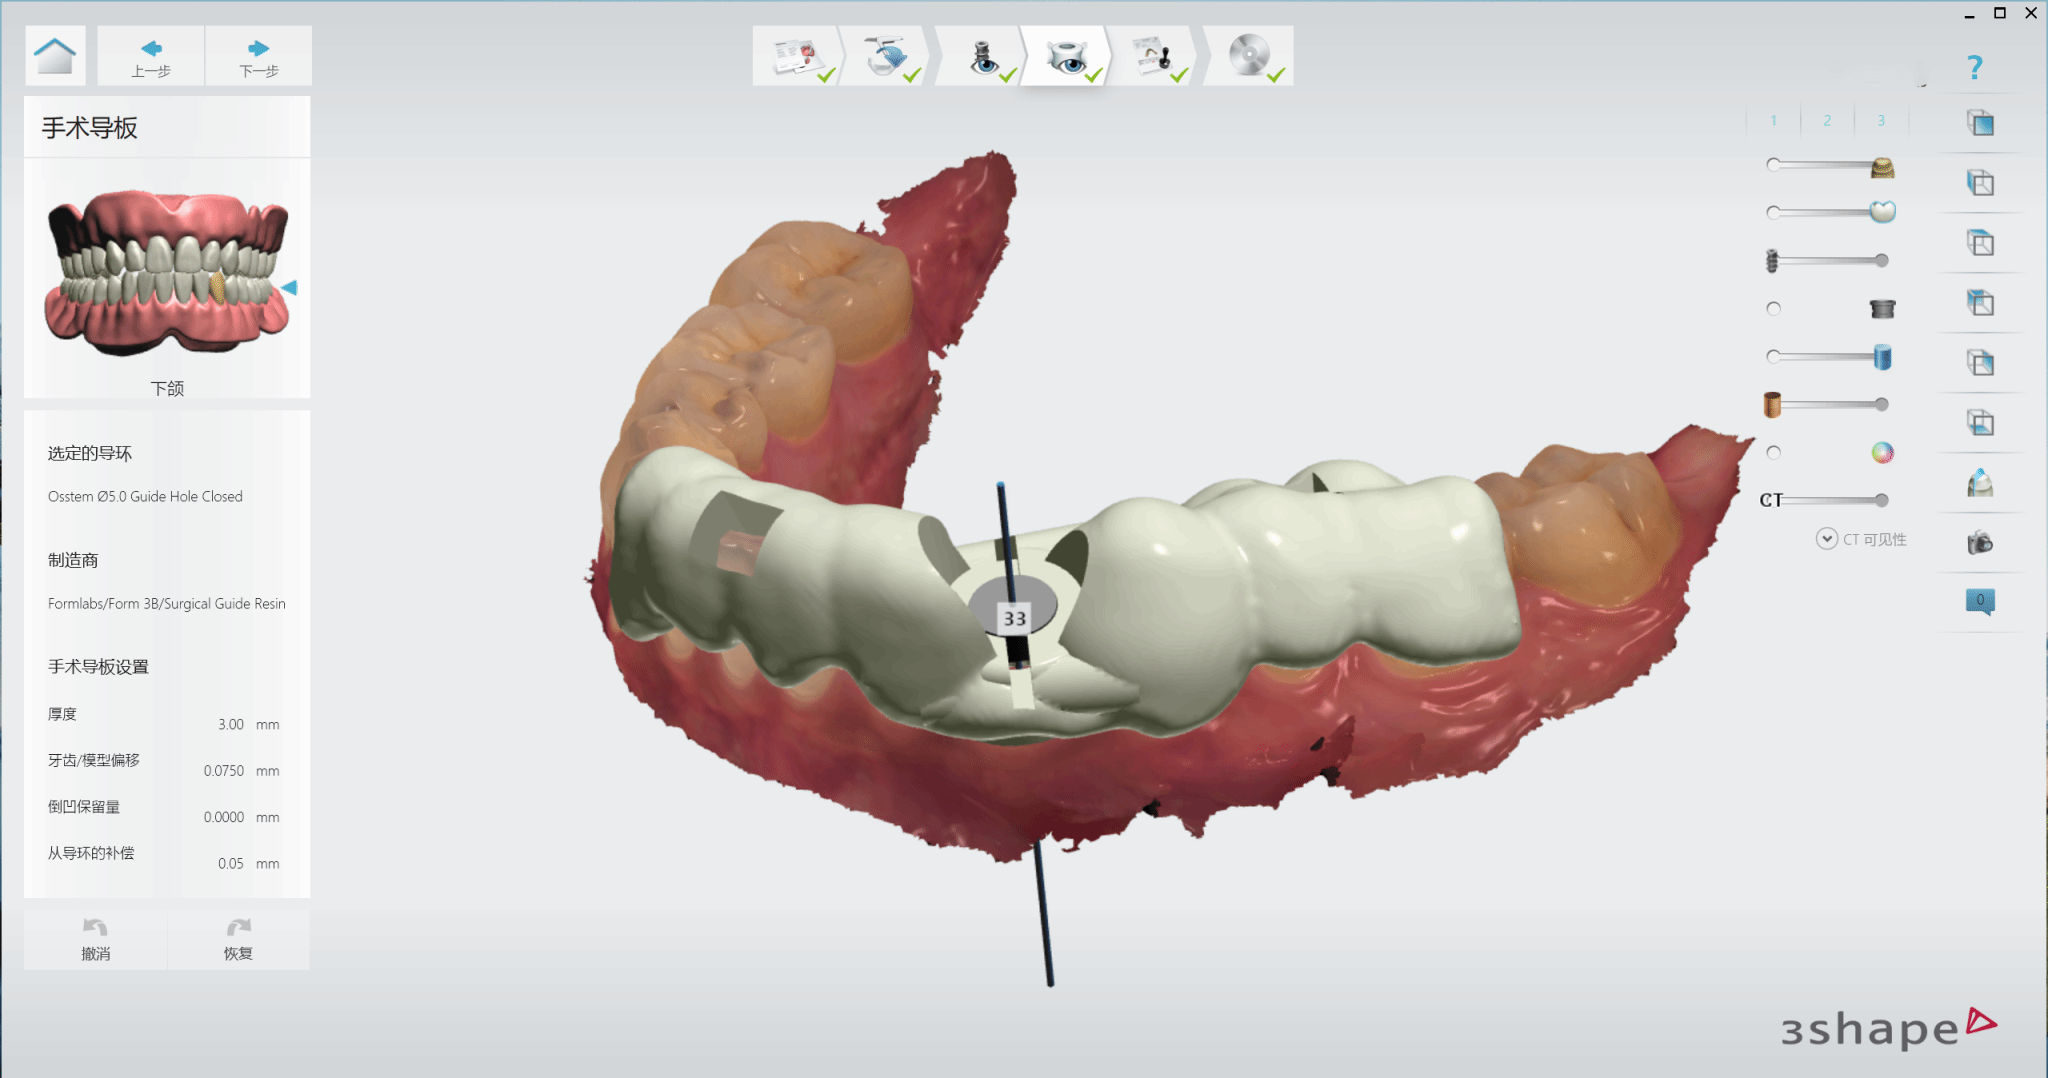Proceed with the 下一步 button
This screenshot has height=1078, width=2048.
coord(258,57)
